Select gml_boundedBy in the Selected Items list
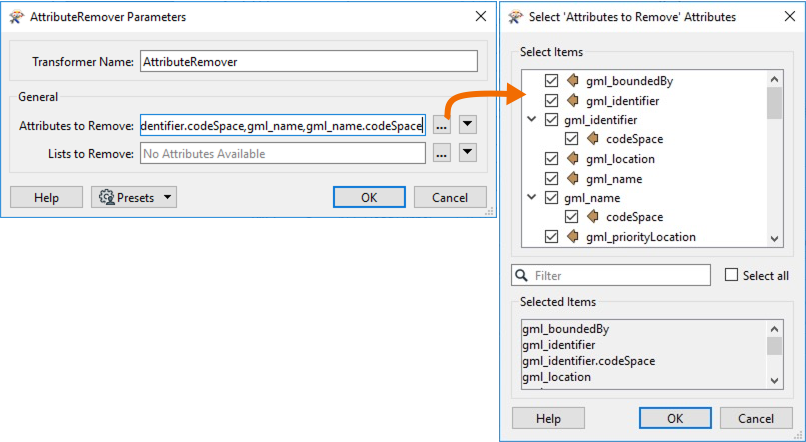Image resolution: width=806 pixels, height=442 pixels. pyautogui.click(x=565, y=329)
